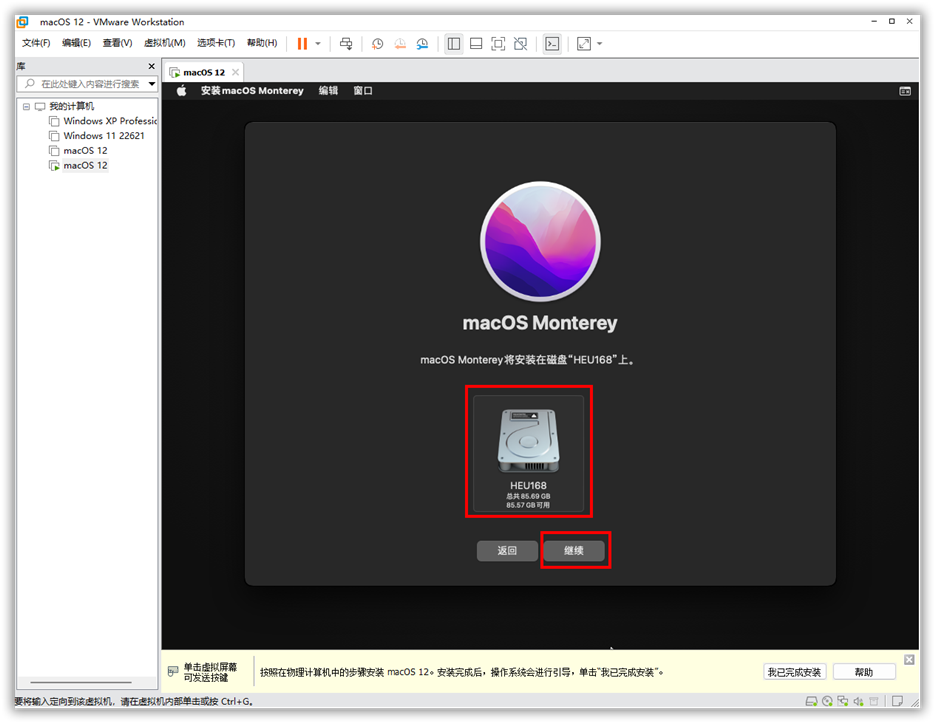This screenshot has width=935, height=723.
Task: Open the power options dropdown arrow beside Pause
Action: tap(318, 44)
